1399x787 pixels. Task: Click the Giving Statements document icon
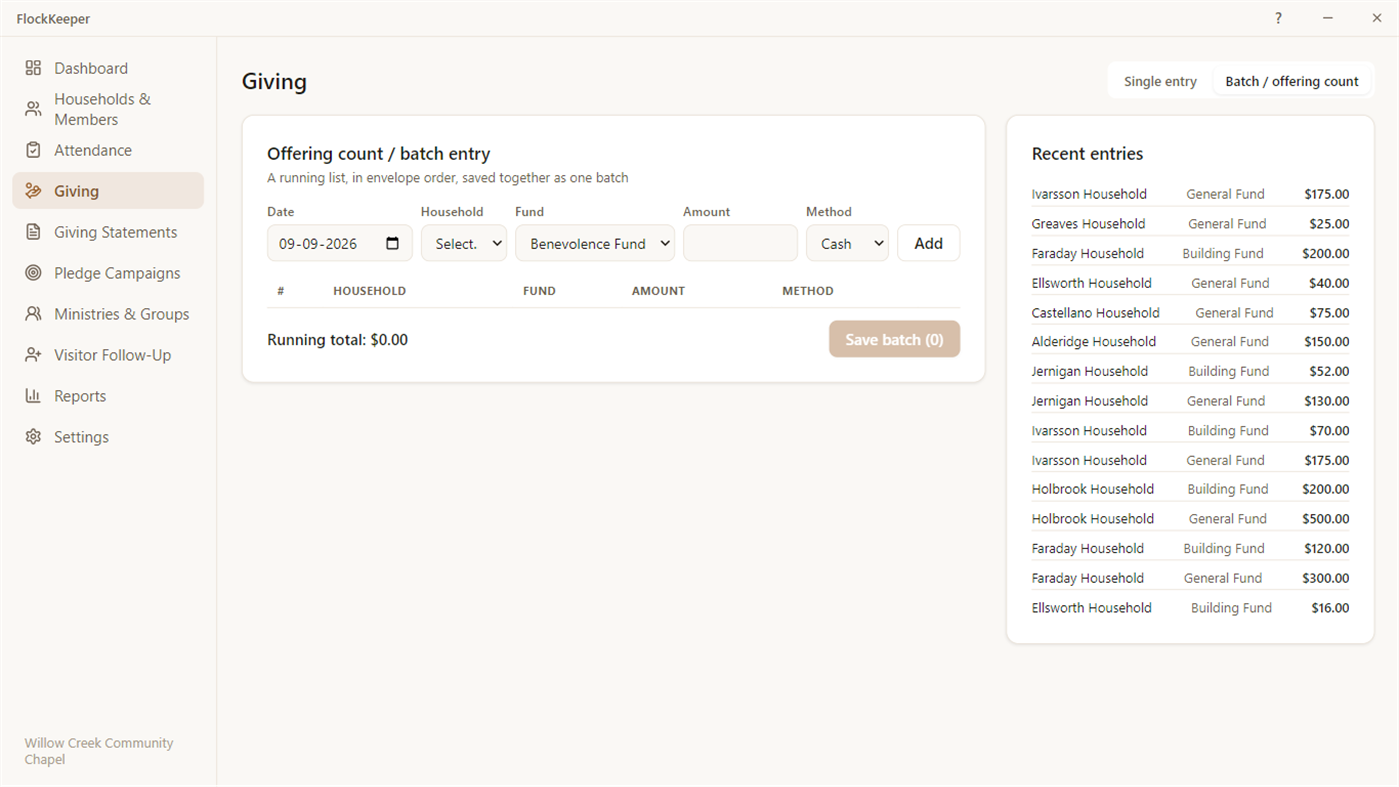click(33, 232)
